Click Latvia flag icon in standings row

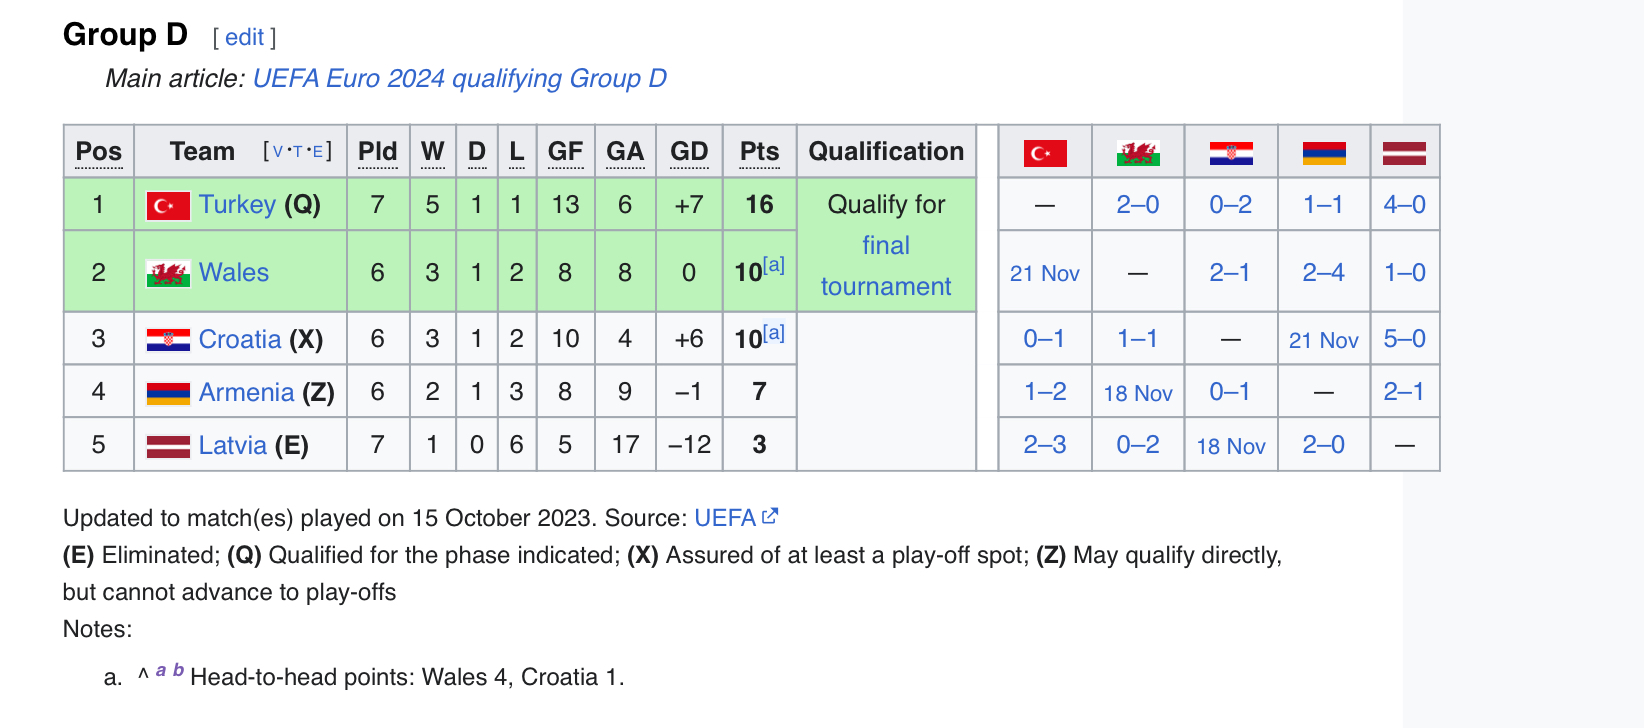point(168,446)
